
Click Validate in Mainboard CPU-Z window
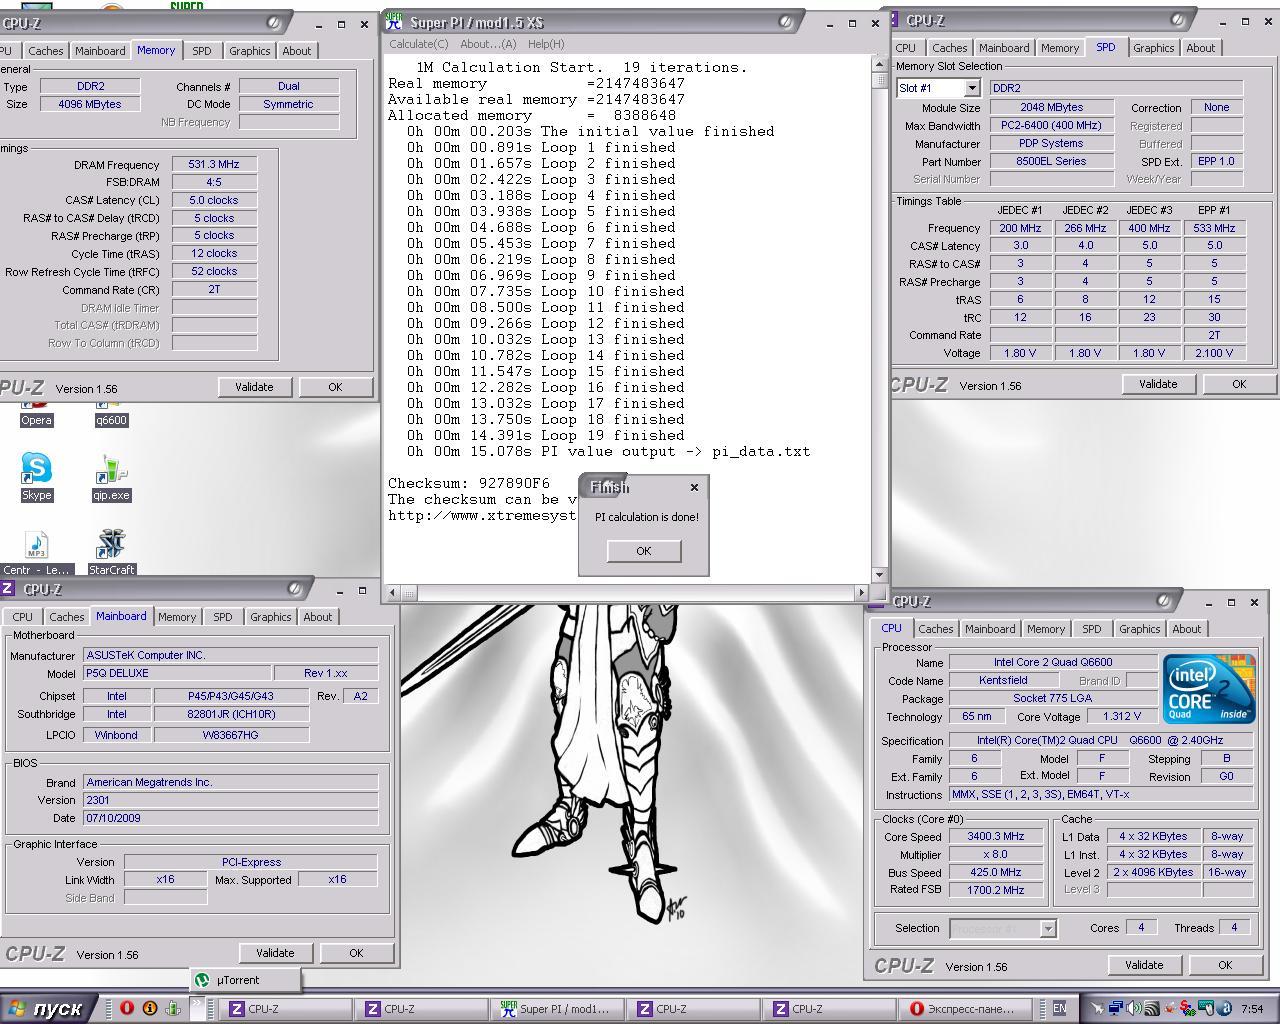[275, 953]
